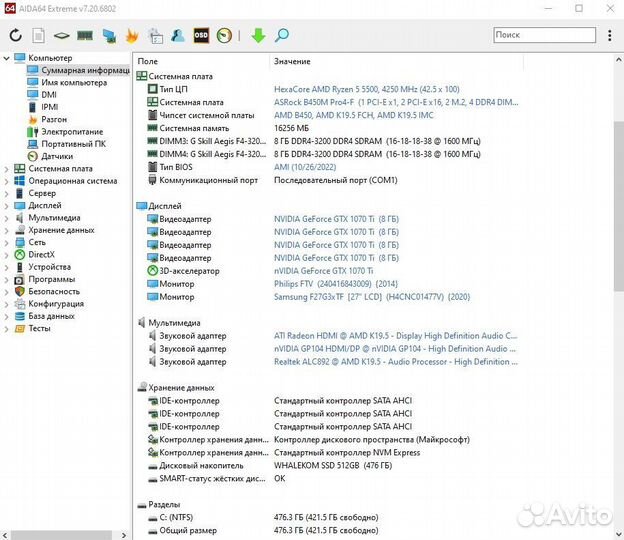Click the left pane scroll-right arrow
This screenshot has width=624, height=540.
[124, 535]
